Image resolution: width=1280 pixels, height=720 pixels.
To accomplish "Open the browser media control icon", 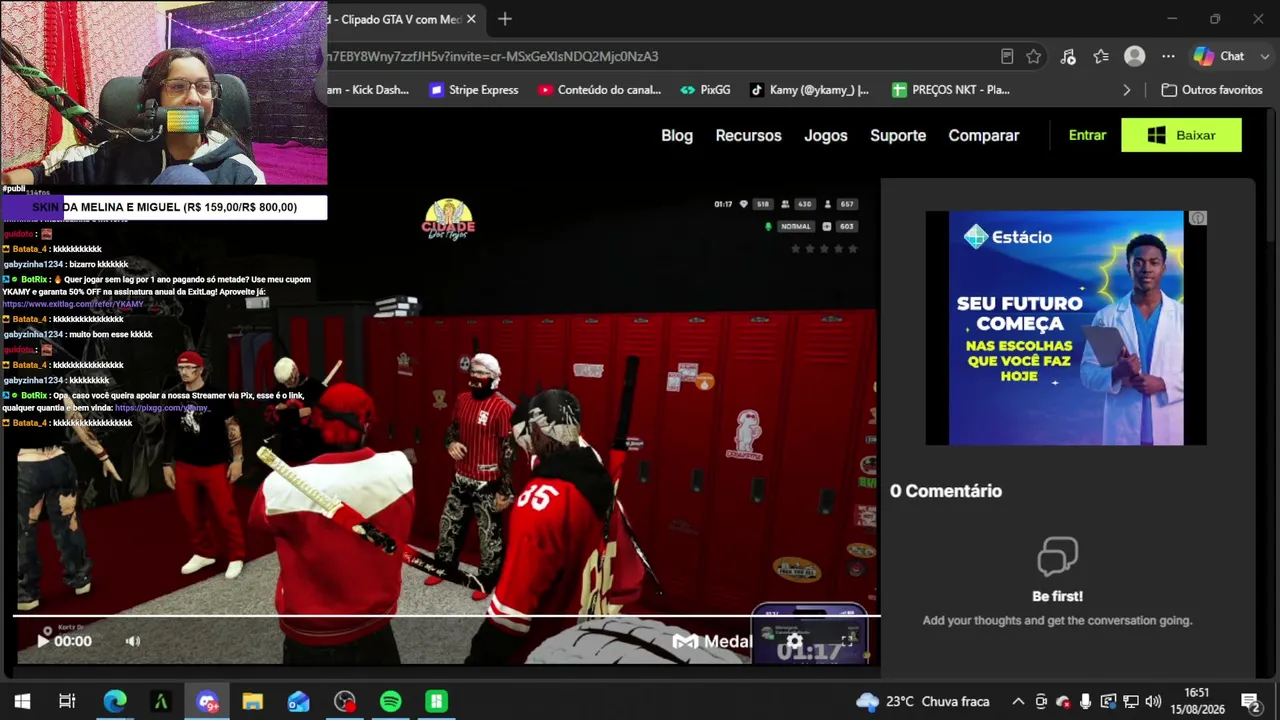I will point(1068,56).
